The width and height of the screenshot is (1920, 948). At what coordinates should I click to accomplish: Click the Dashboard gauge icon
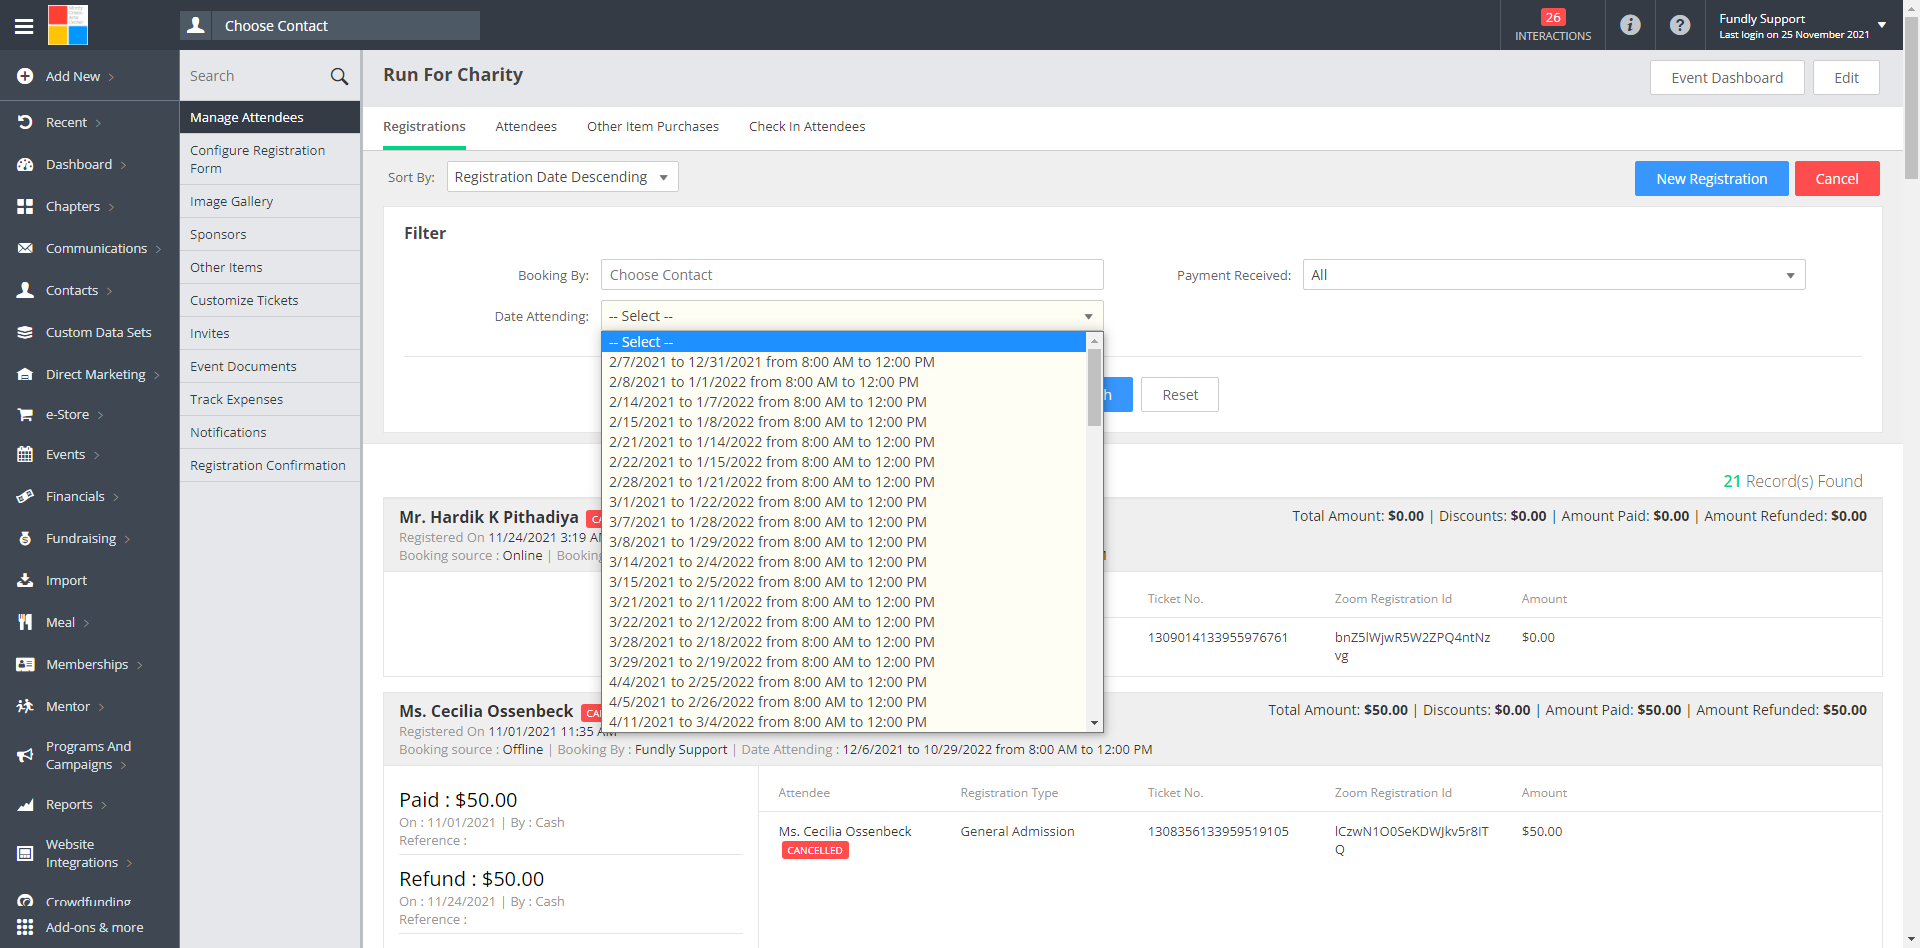[25, 164]
